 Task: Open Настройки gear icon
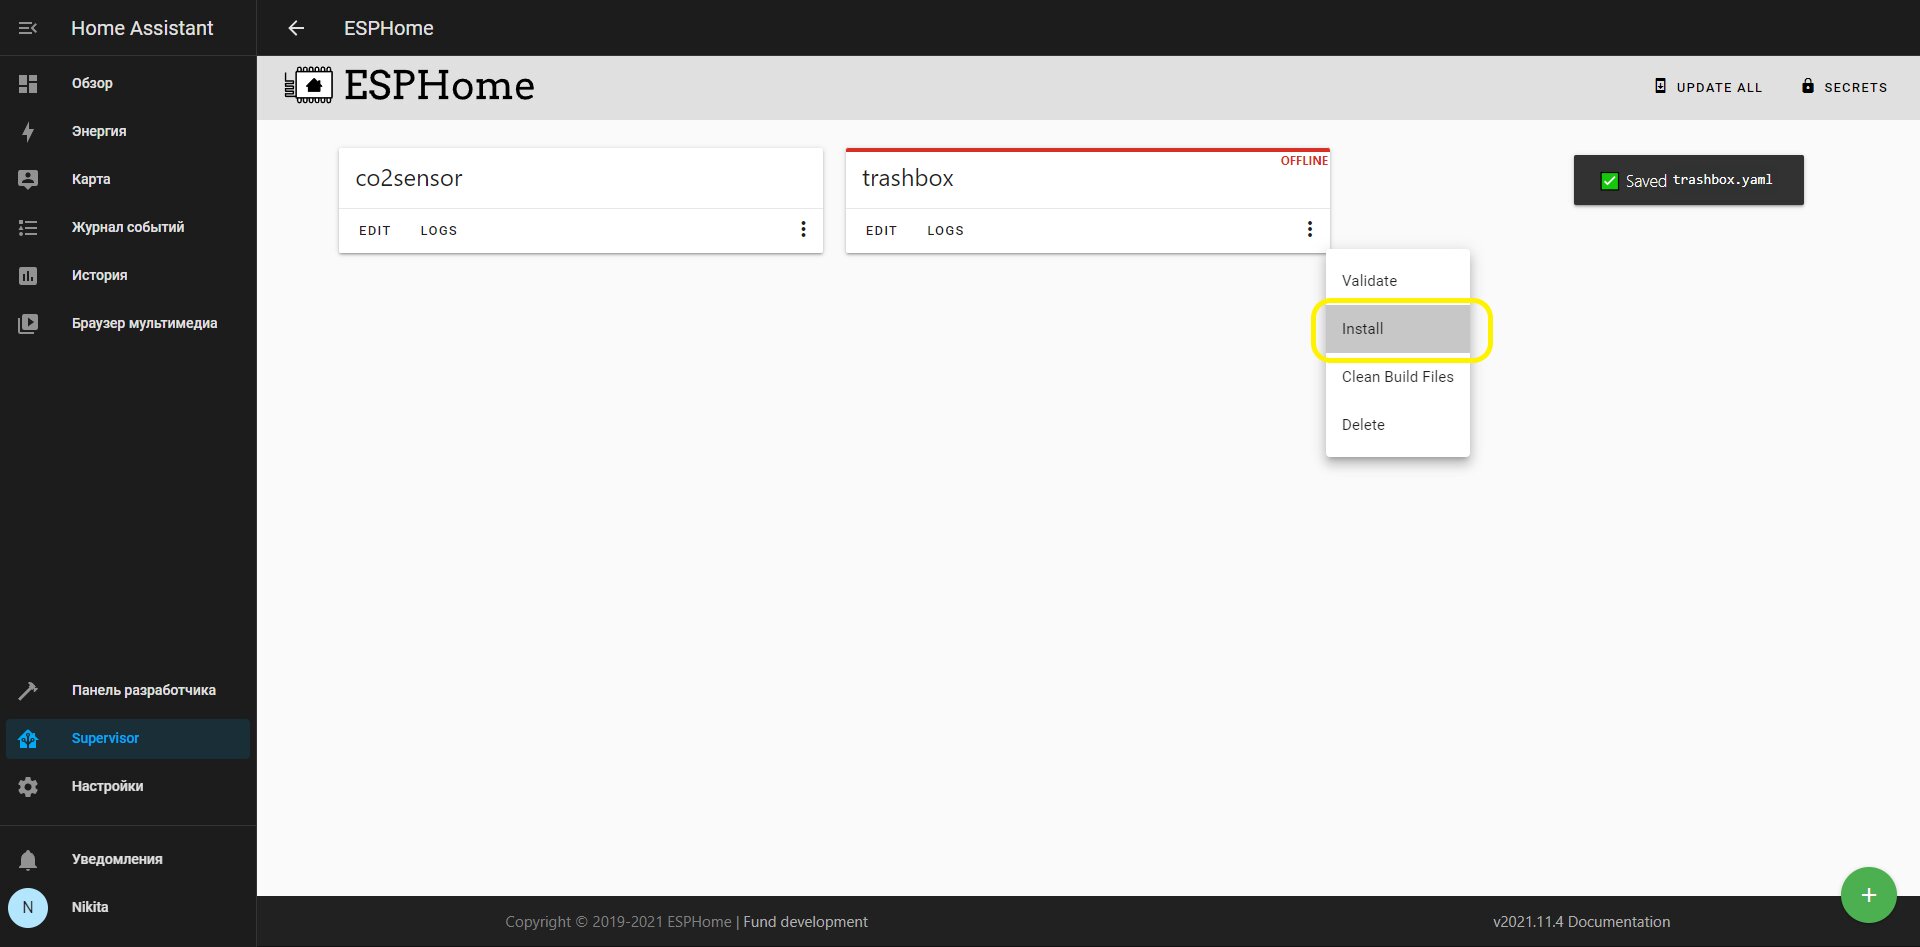[x=28, y=786]
